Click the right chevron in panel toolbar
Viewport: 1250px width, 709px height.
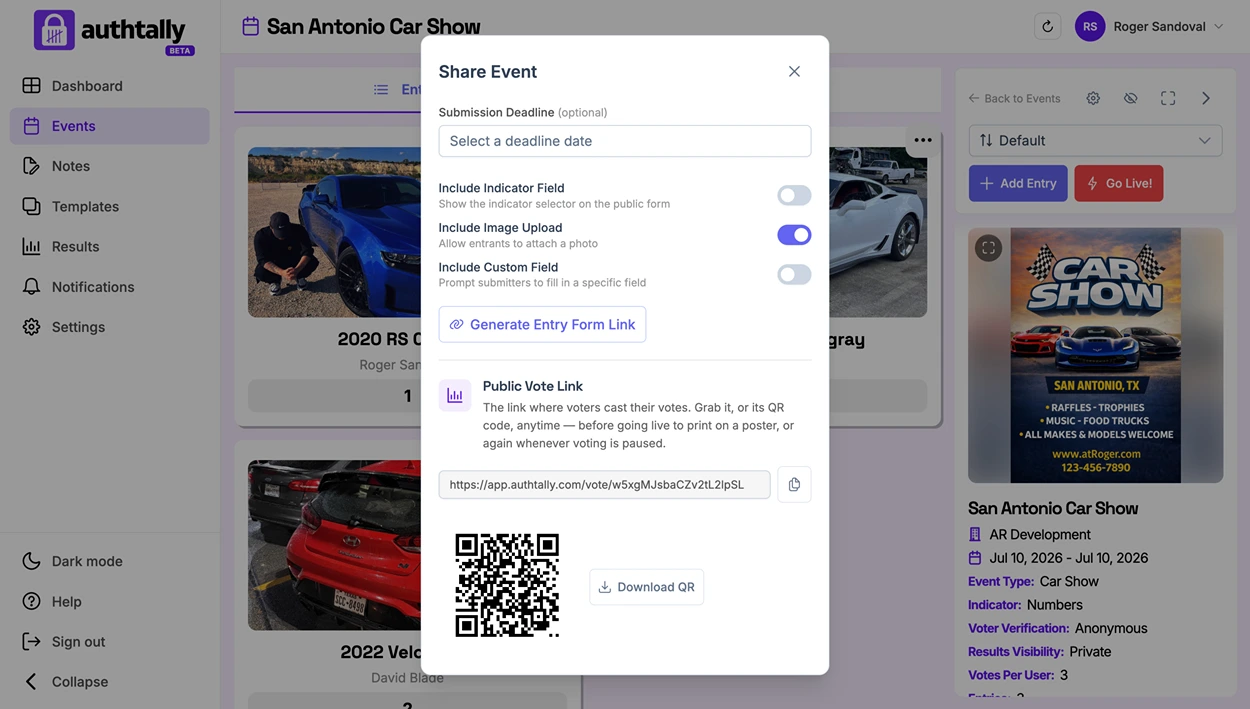1206,98
